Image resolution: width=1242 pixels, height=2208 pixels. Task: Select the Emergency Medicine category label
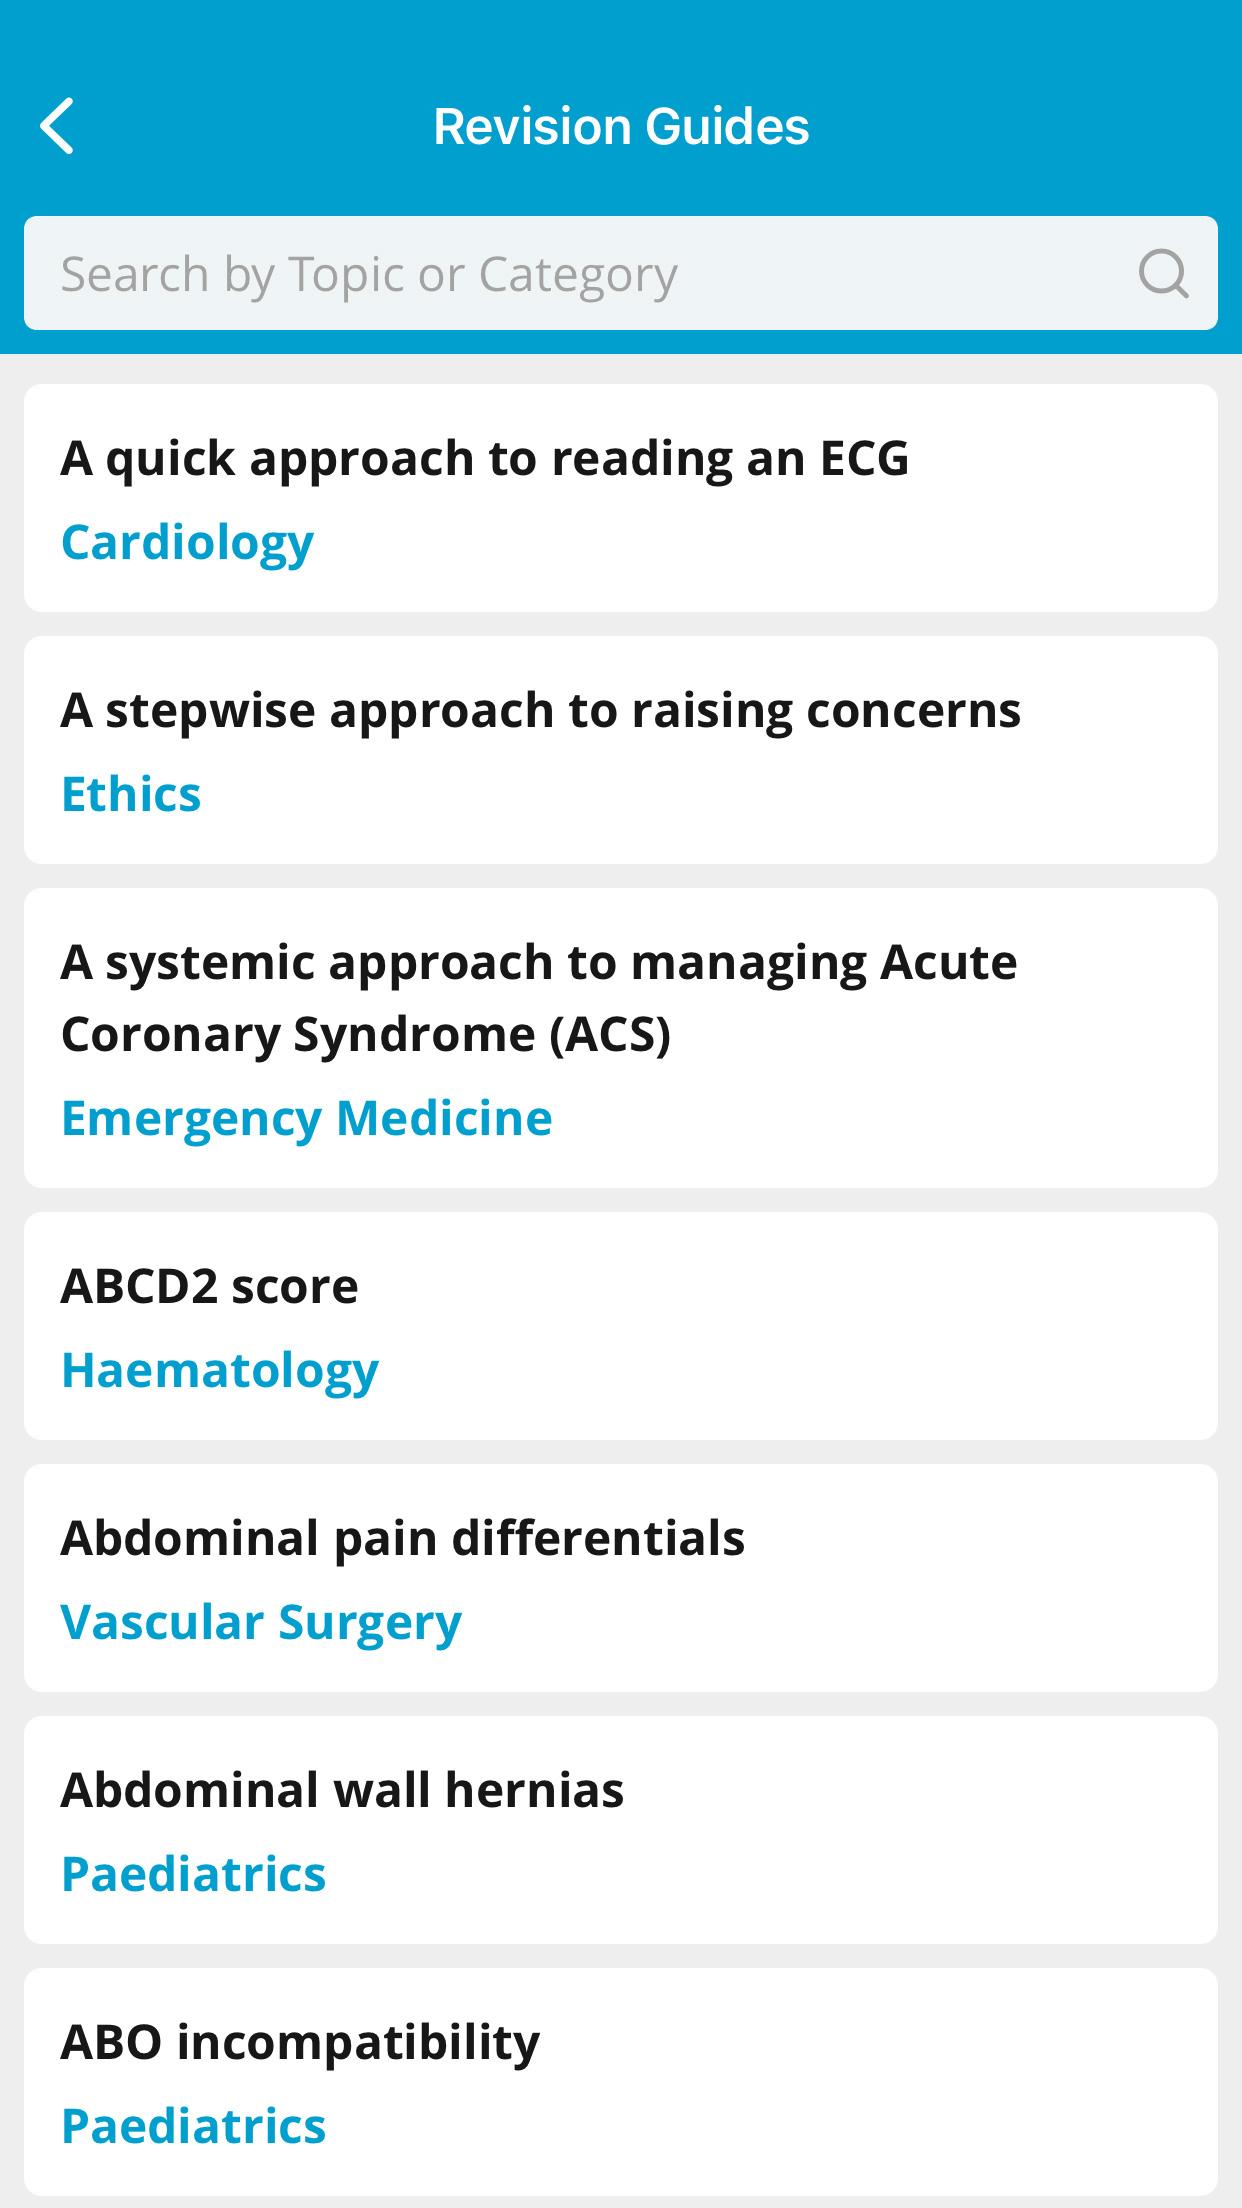tap(306, 1118)
